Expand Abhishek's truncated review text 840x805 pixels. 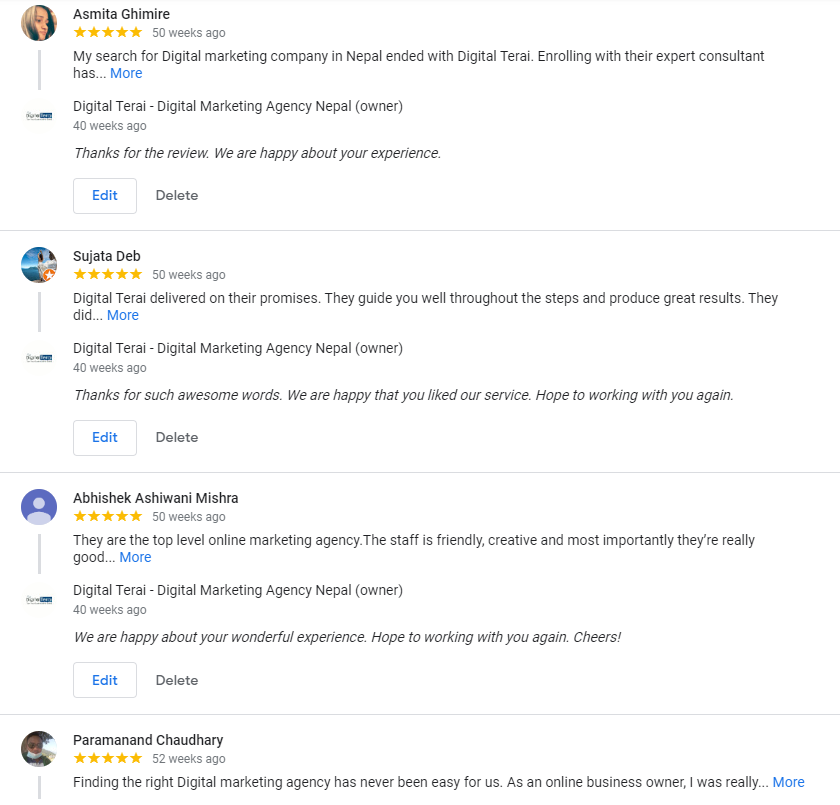(x=134, y=557)
